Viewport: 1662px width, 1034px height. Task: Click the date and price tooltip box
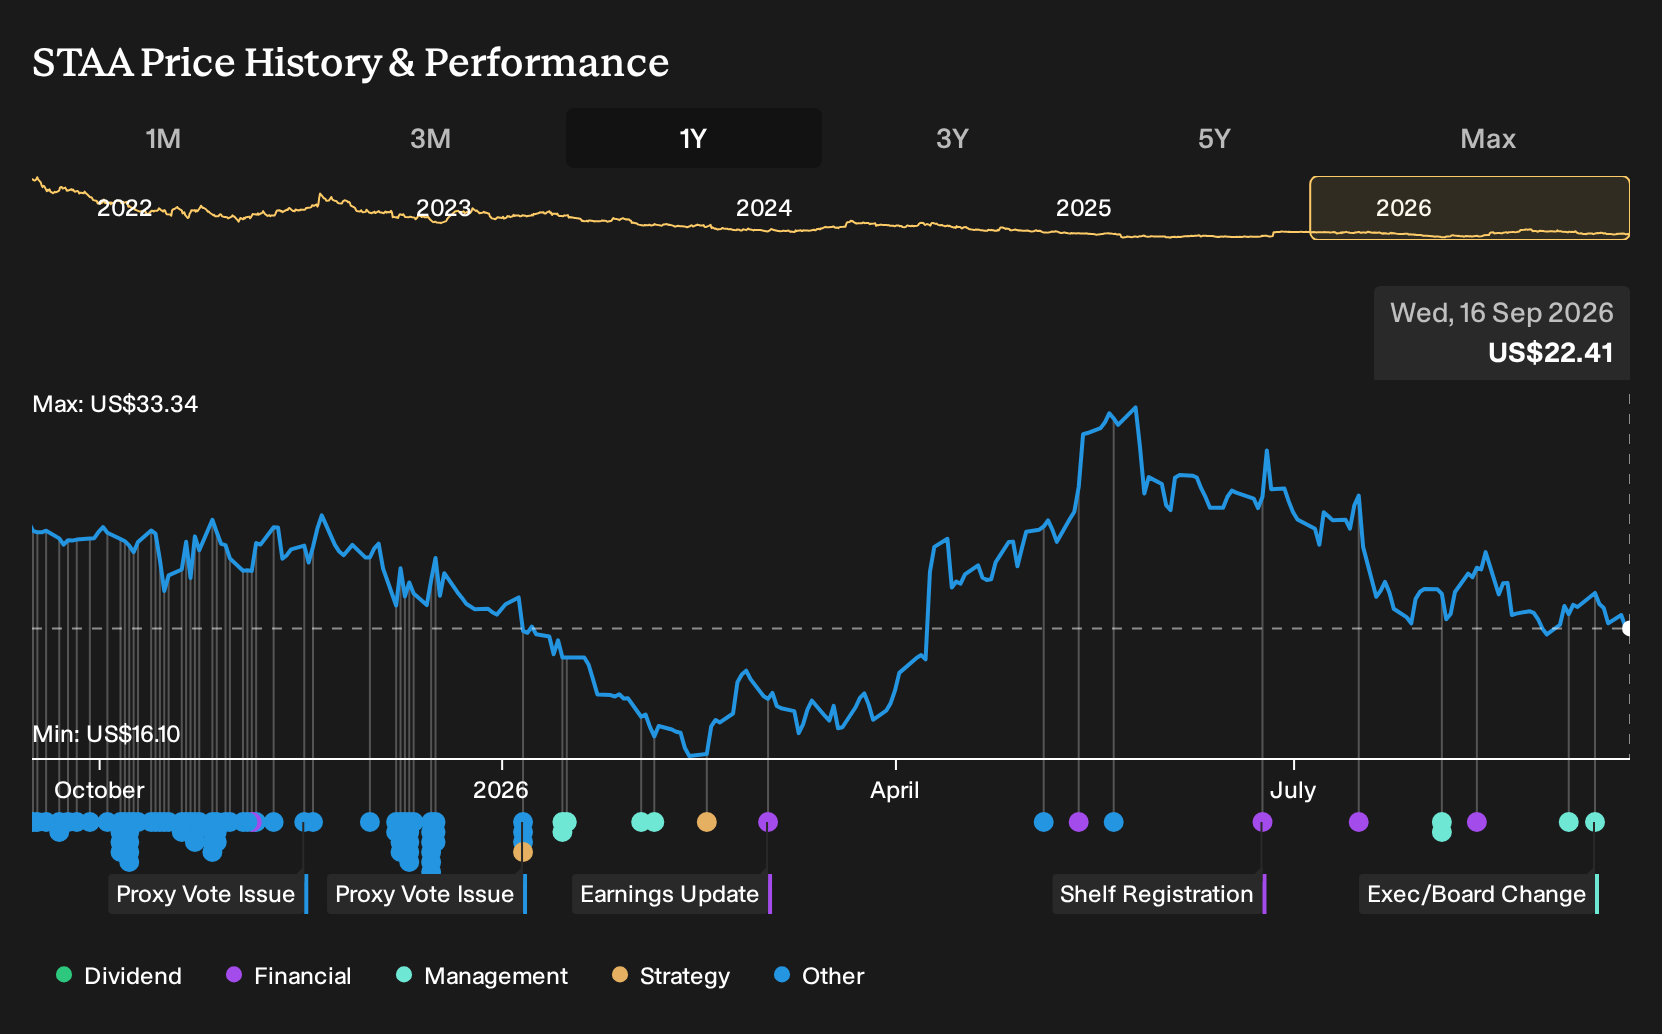pos(1502,333)
